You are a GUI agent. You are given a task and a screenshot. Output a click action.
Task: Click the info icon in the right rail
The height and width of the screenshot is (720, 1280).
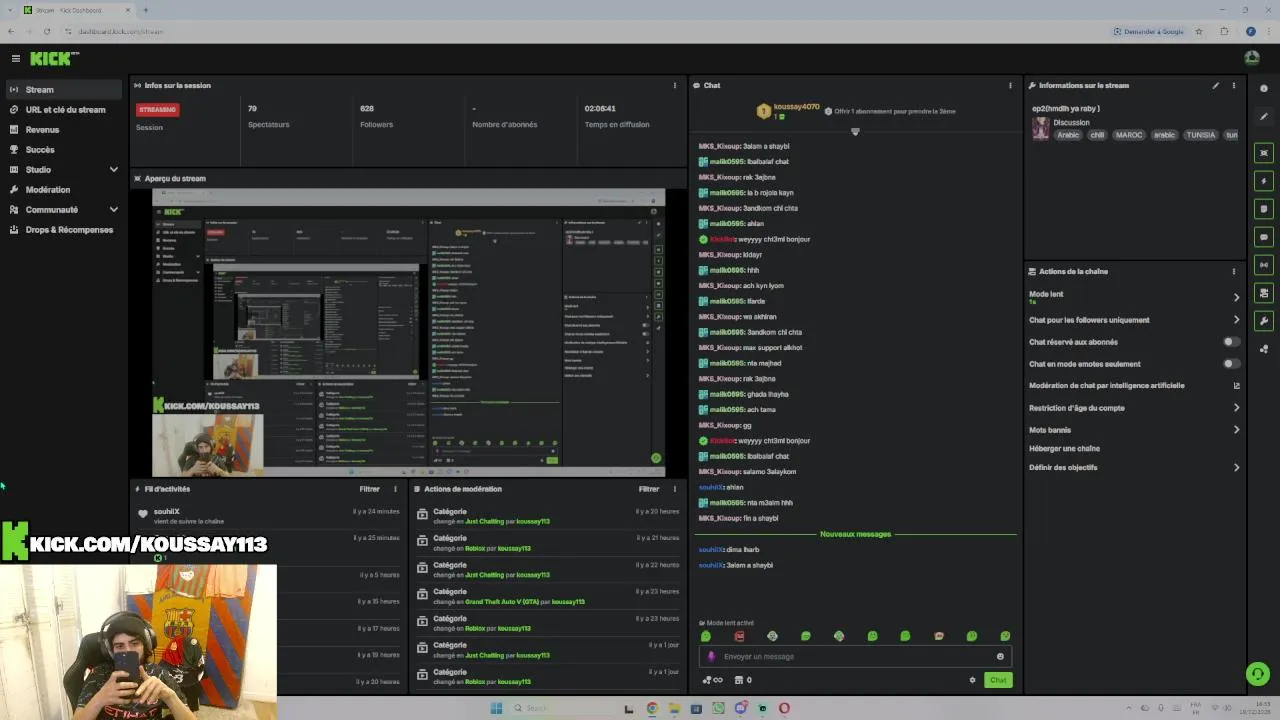[1264, 88]
